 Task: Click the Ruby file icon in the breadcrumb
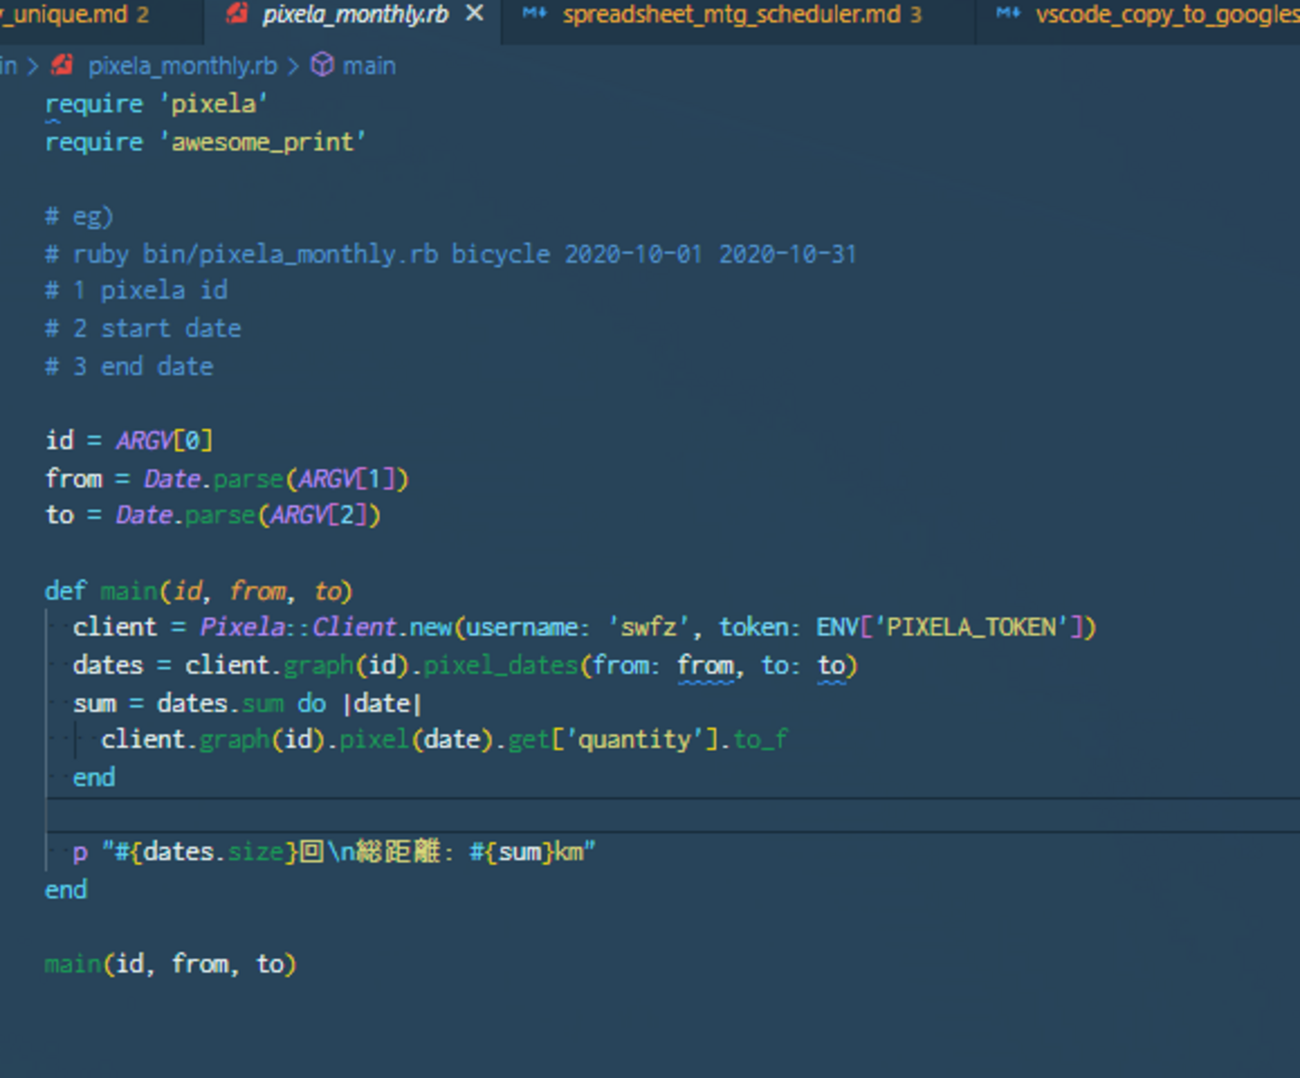point(63,66)
